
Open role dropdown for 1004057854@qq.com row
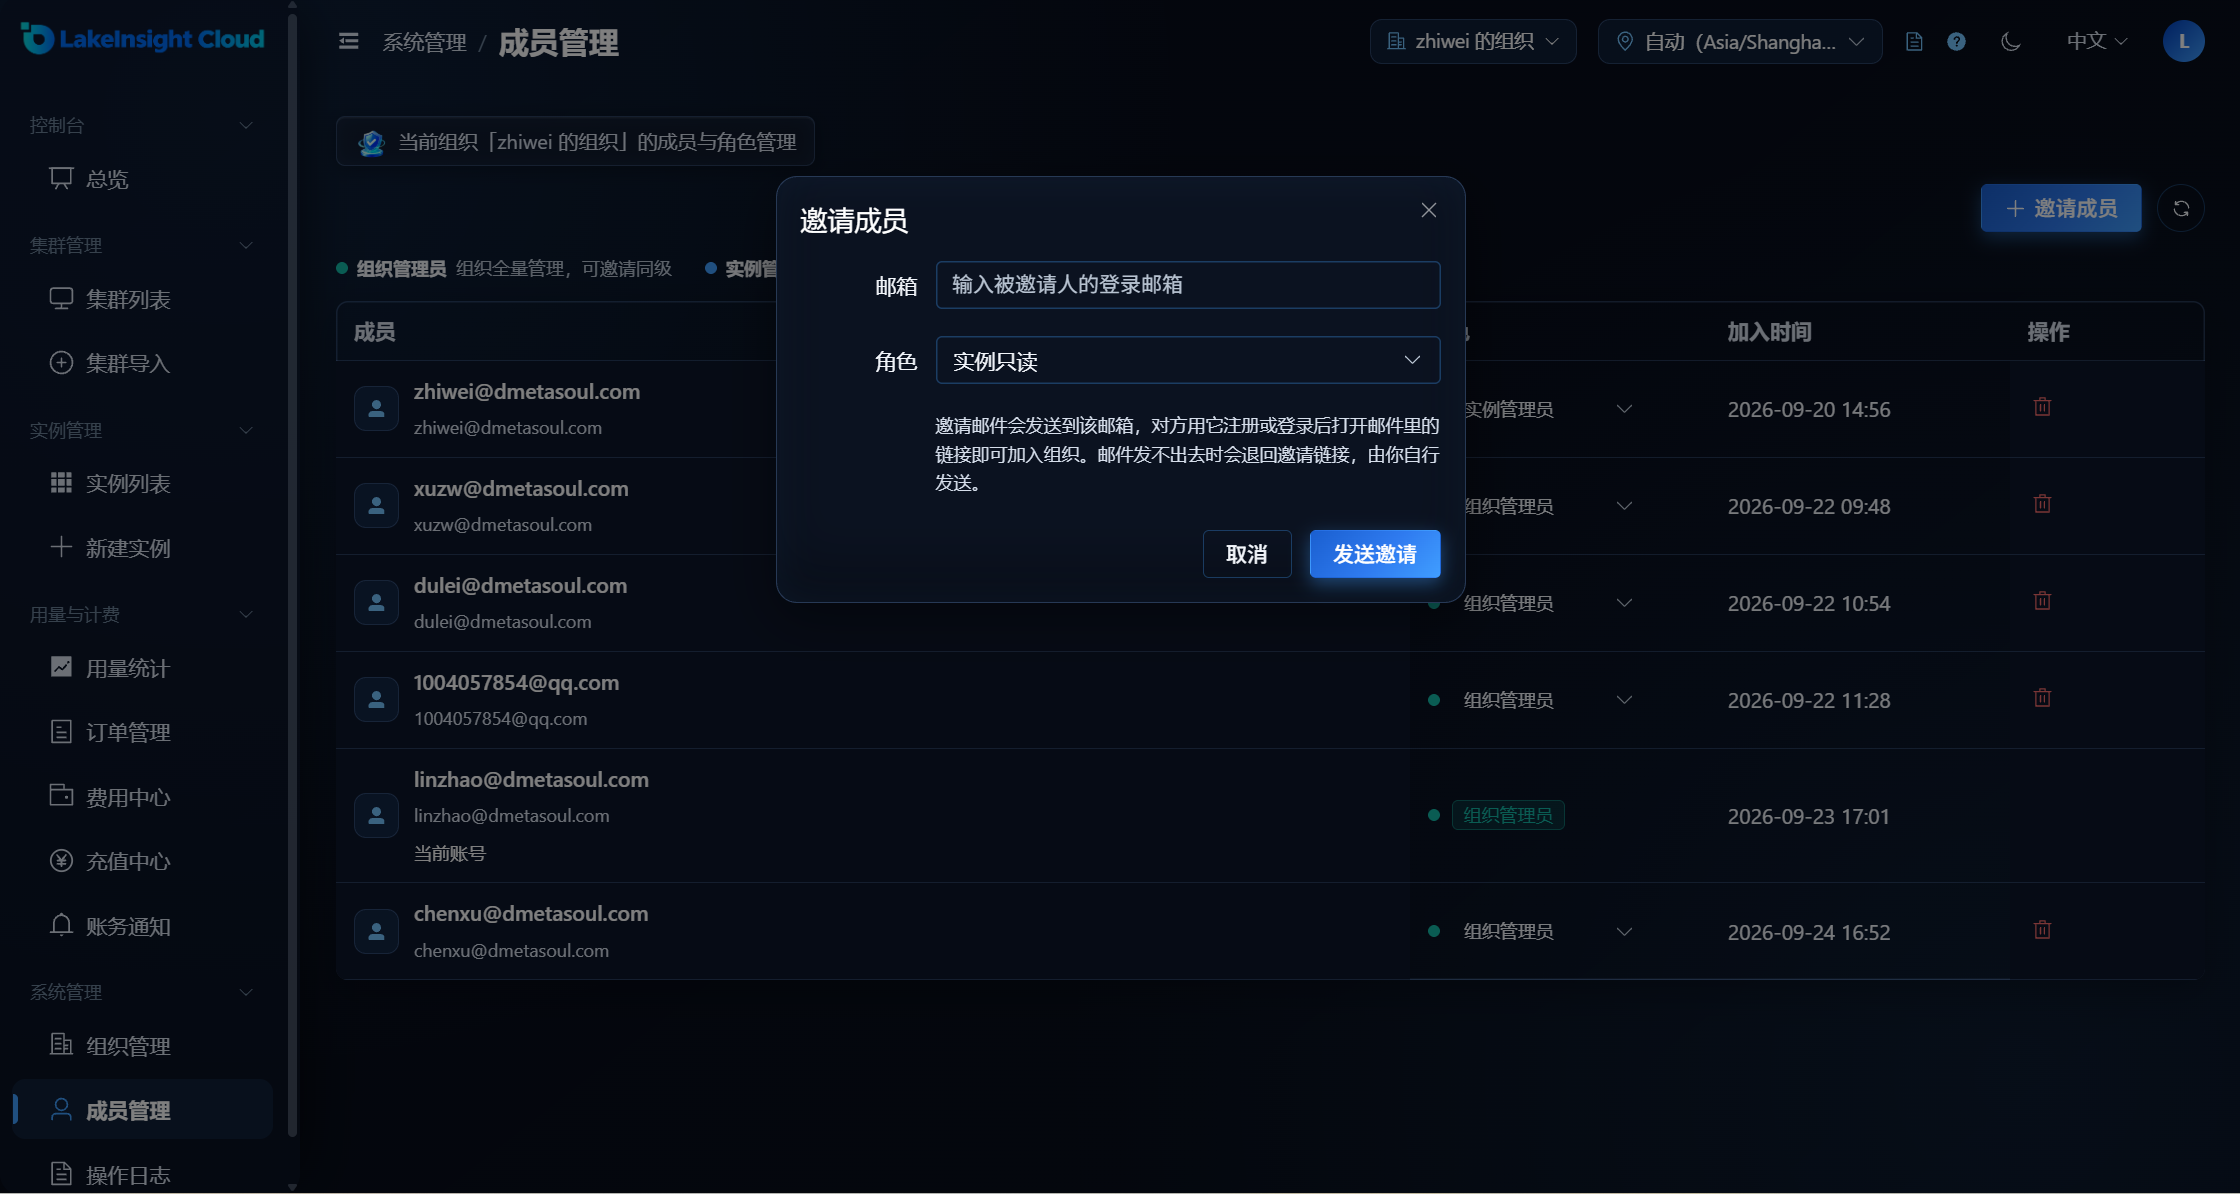pos(1624,700)
